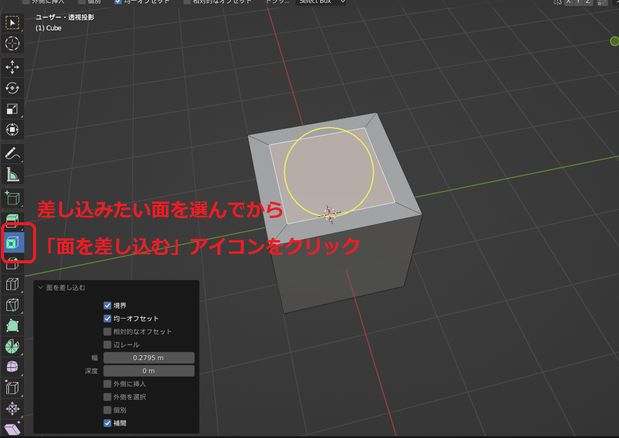The height and width of the screenshot is (438, 619).
Task: Enable the 相対的なオフセット option
Action: point(107,331)
